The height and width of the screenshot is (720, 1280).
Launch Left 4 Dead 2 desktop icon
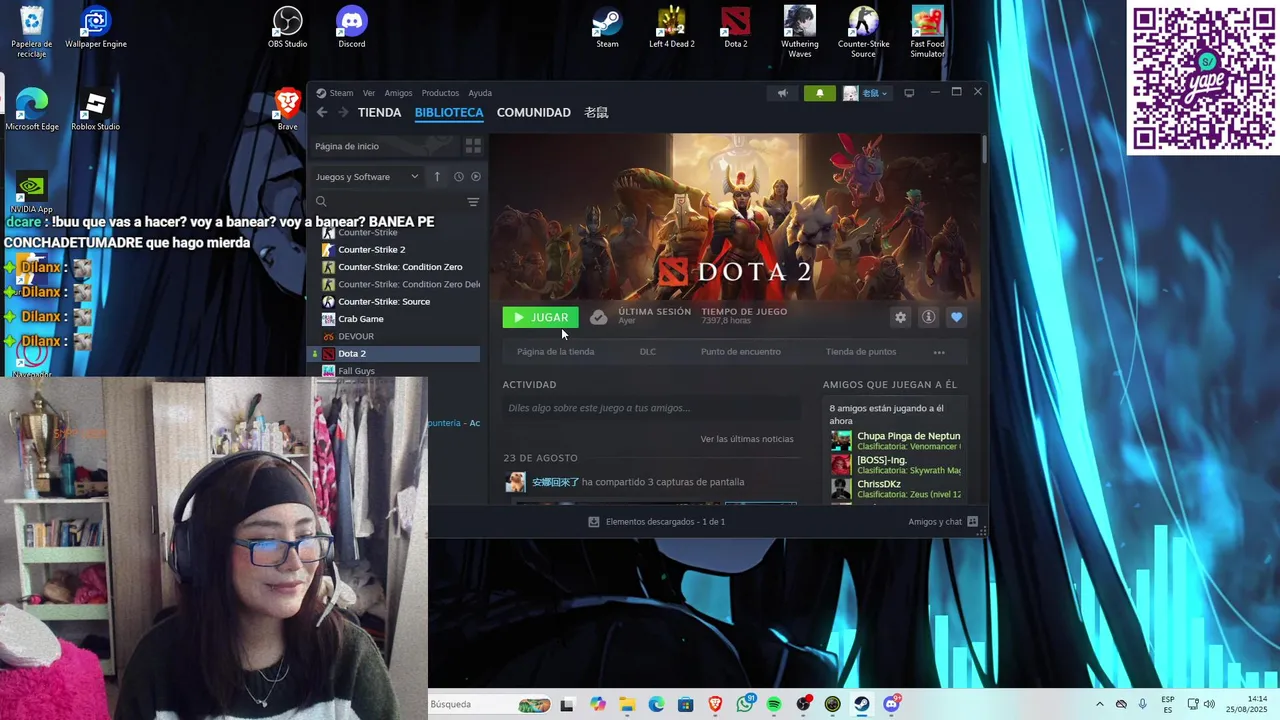point(672,28)
